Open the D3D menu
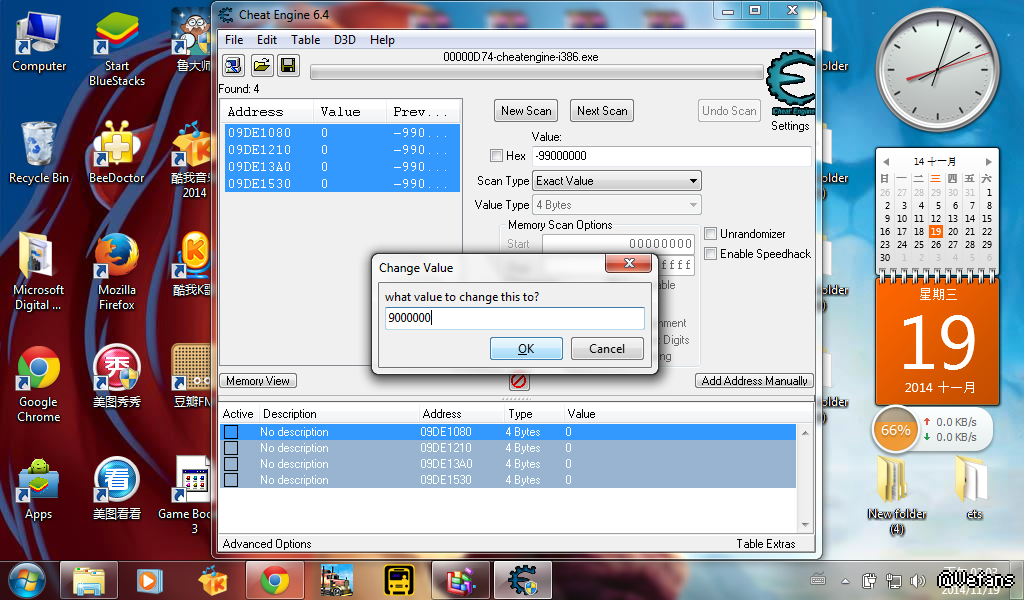 (345, 40)
